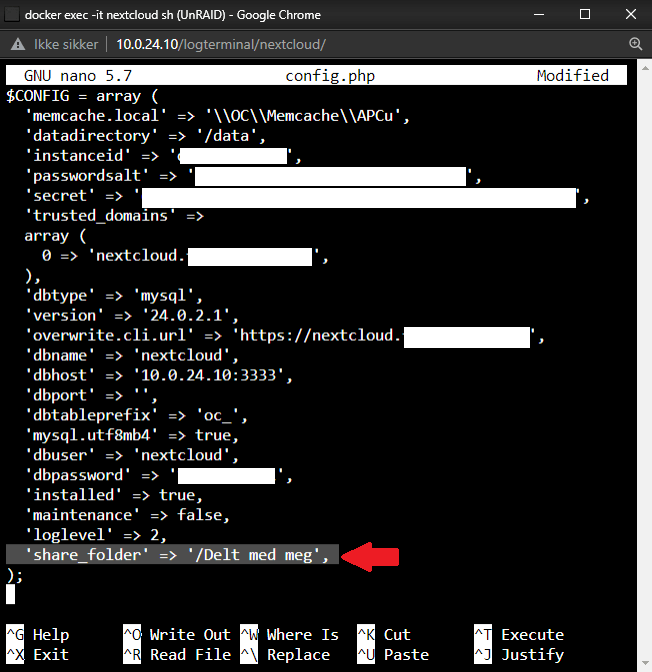Click the 'dbuser' => 'nextcloud' line
Screen dimensions: 652x672
point(132,455)
